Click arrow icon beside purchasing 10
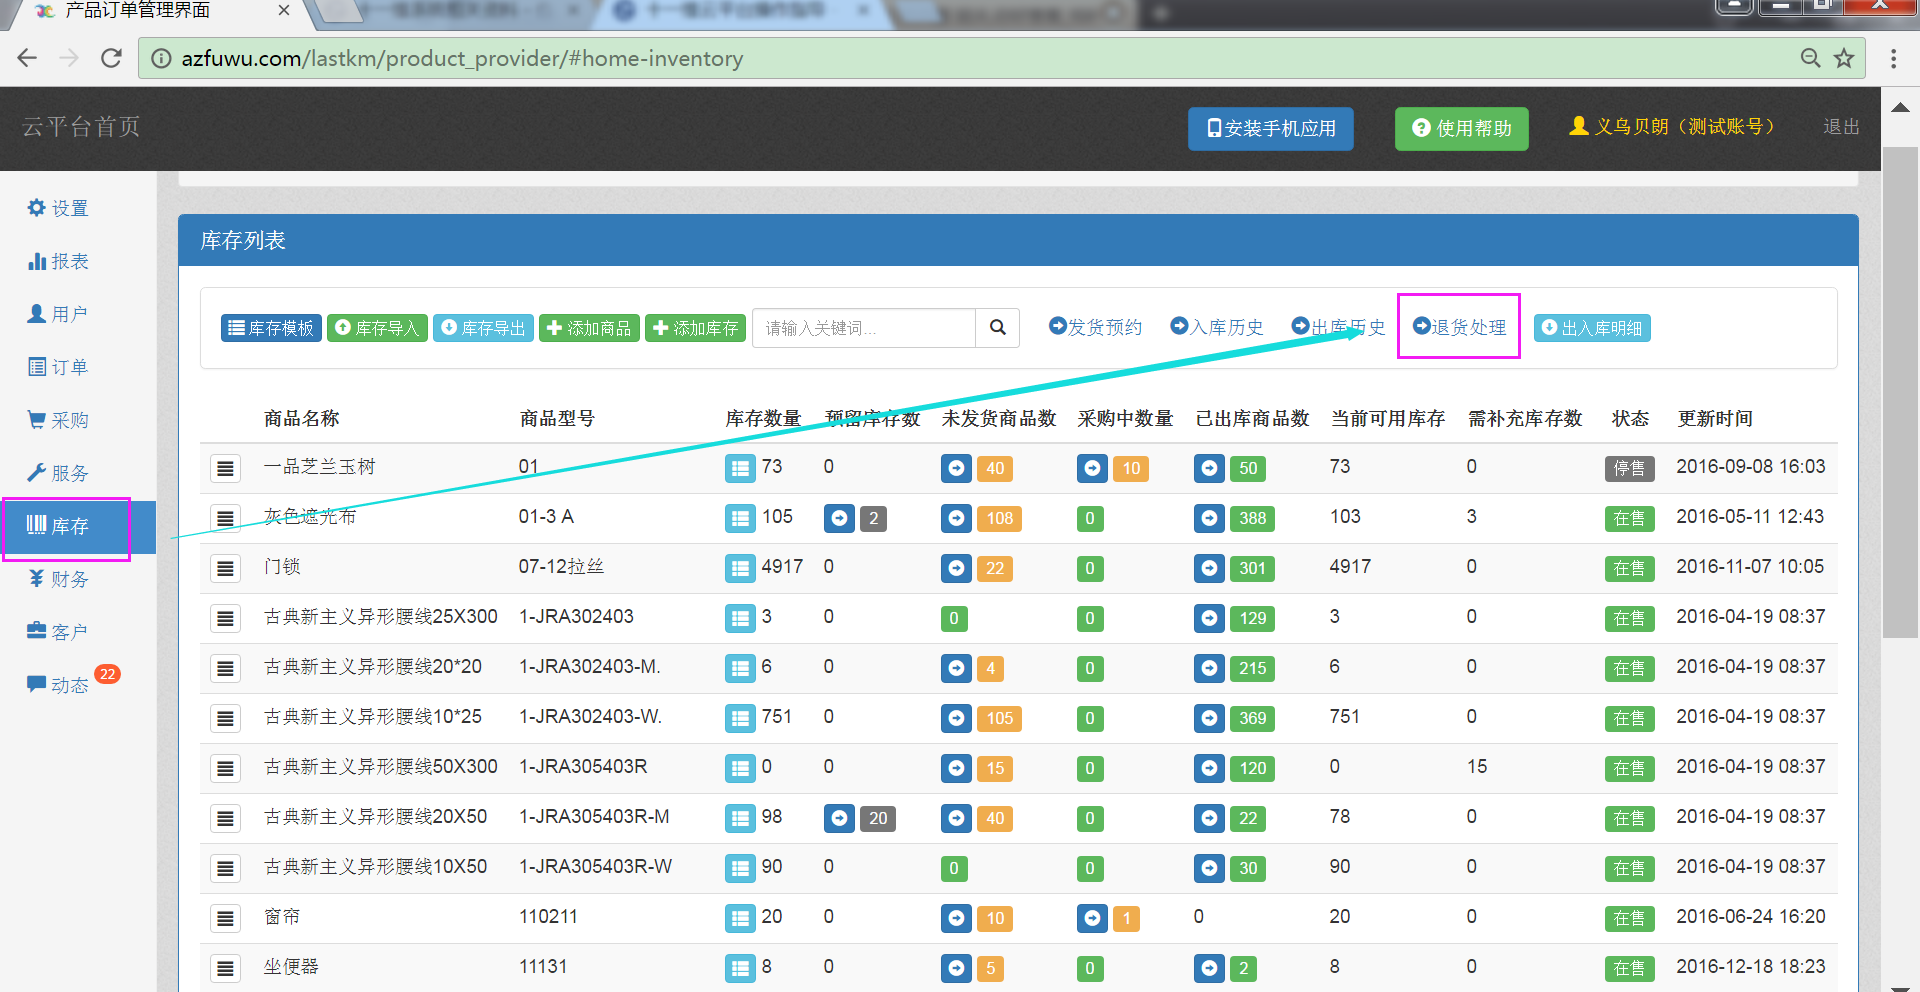The image size is (1920, 992). tap(1093, 468)
